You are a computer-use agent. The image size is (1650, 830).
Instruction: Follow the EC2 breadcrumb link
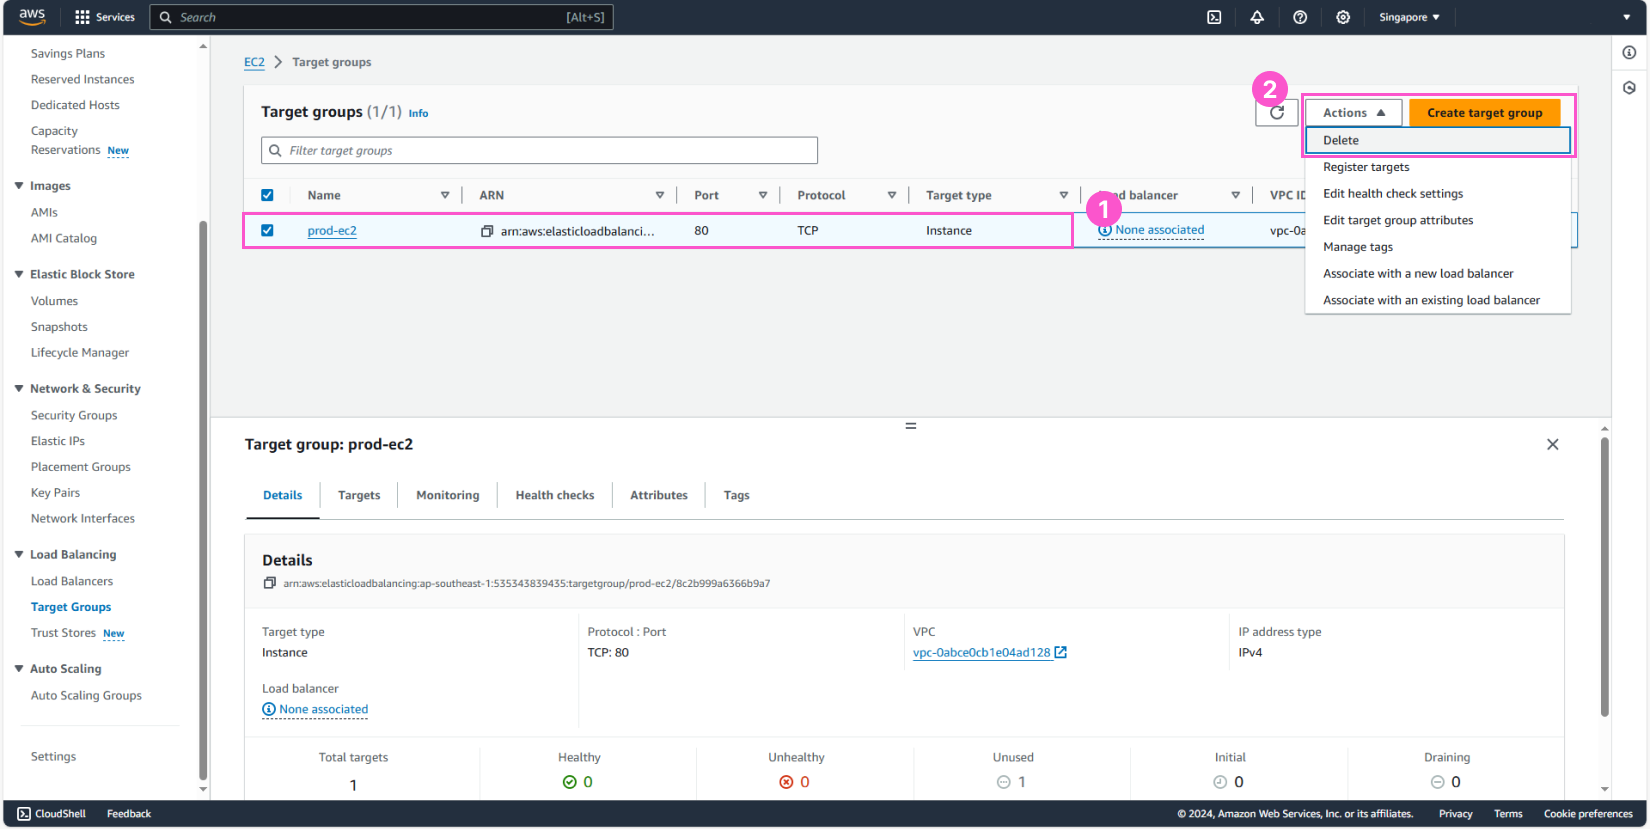(254, 62)
